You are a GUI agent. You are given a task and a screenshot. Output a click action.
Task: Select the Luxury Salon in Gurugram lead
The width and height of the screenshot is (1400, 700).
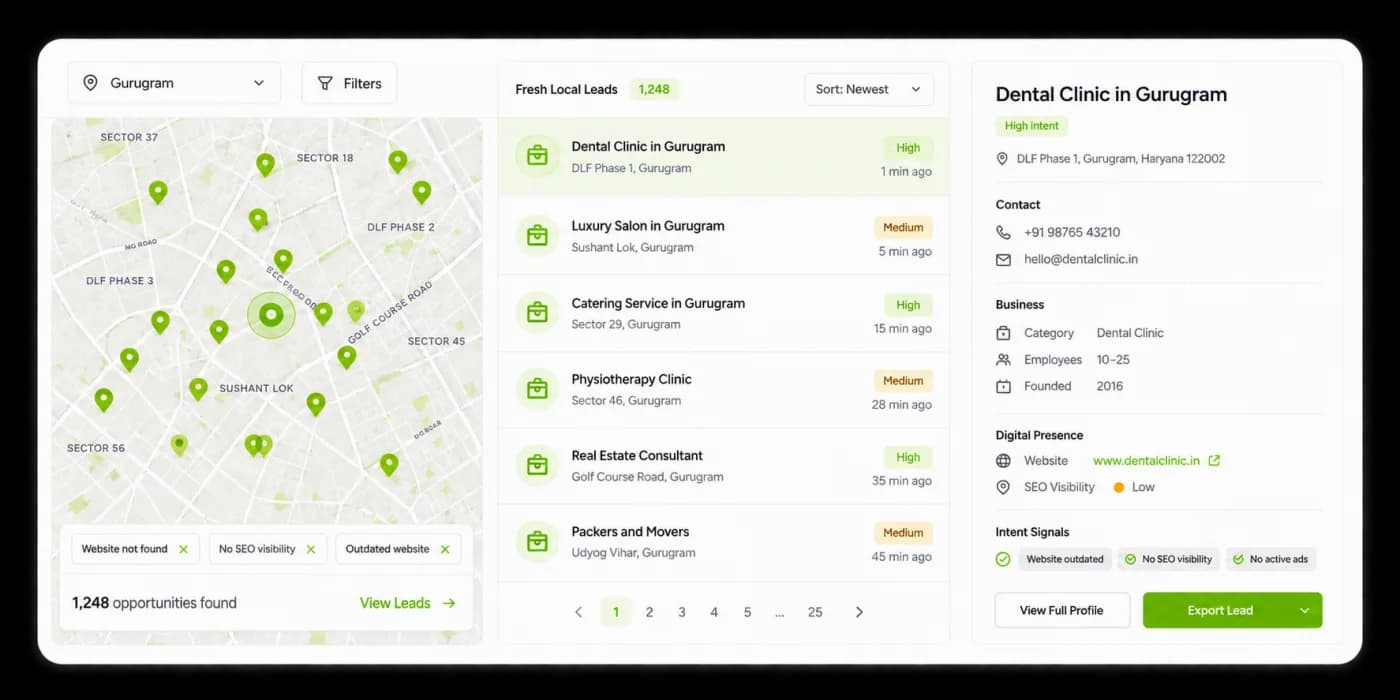pos(723,236)
